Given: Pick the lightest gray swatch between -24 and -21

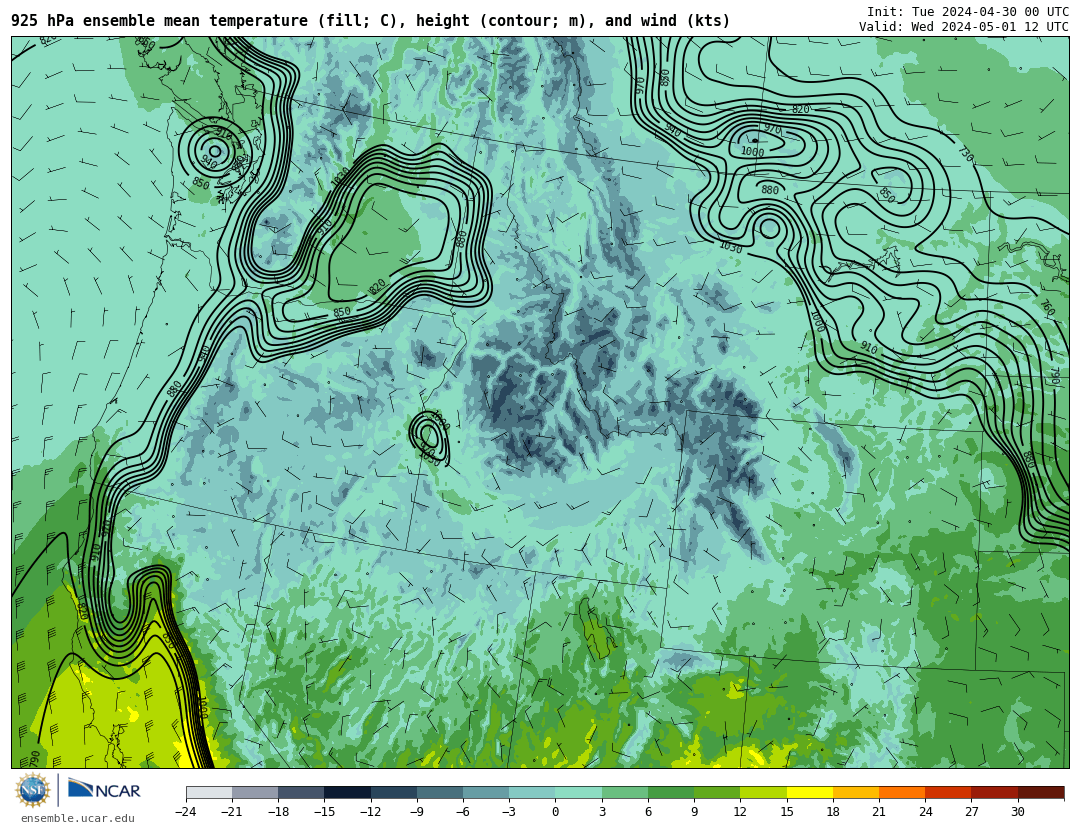Looking at the screenshot, I should [209, 792].
